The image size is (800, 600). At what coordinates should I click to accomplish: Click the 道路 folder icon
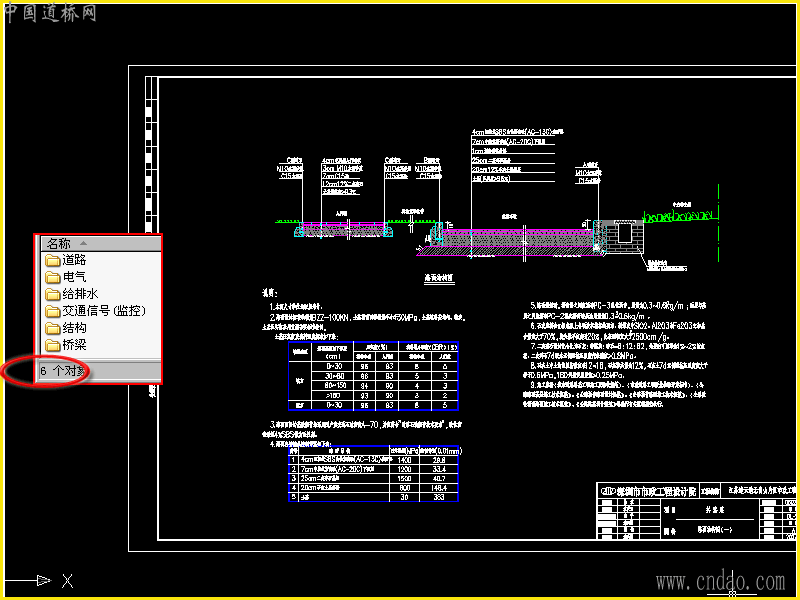point(52,261)
